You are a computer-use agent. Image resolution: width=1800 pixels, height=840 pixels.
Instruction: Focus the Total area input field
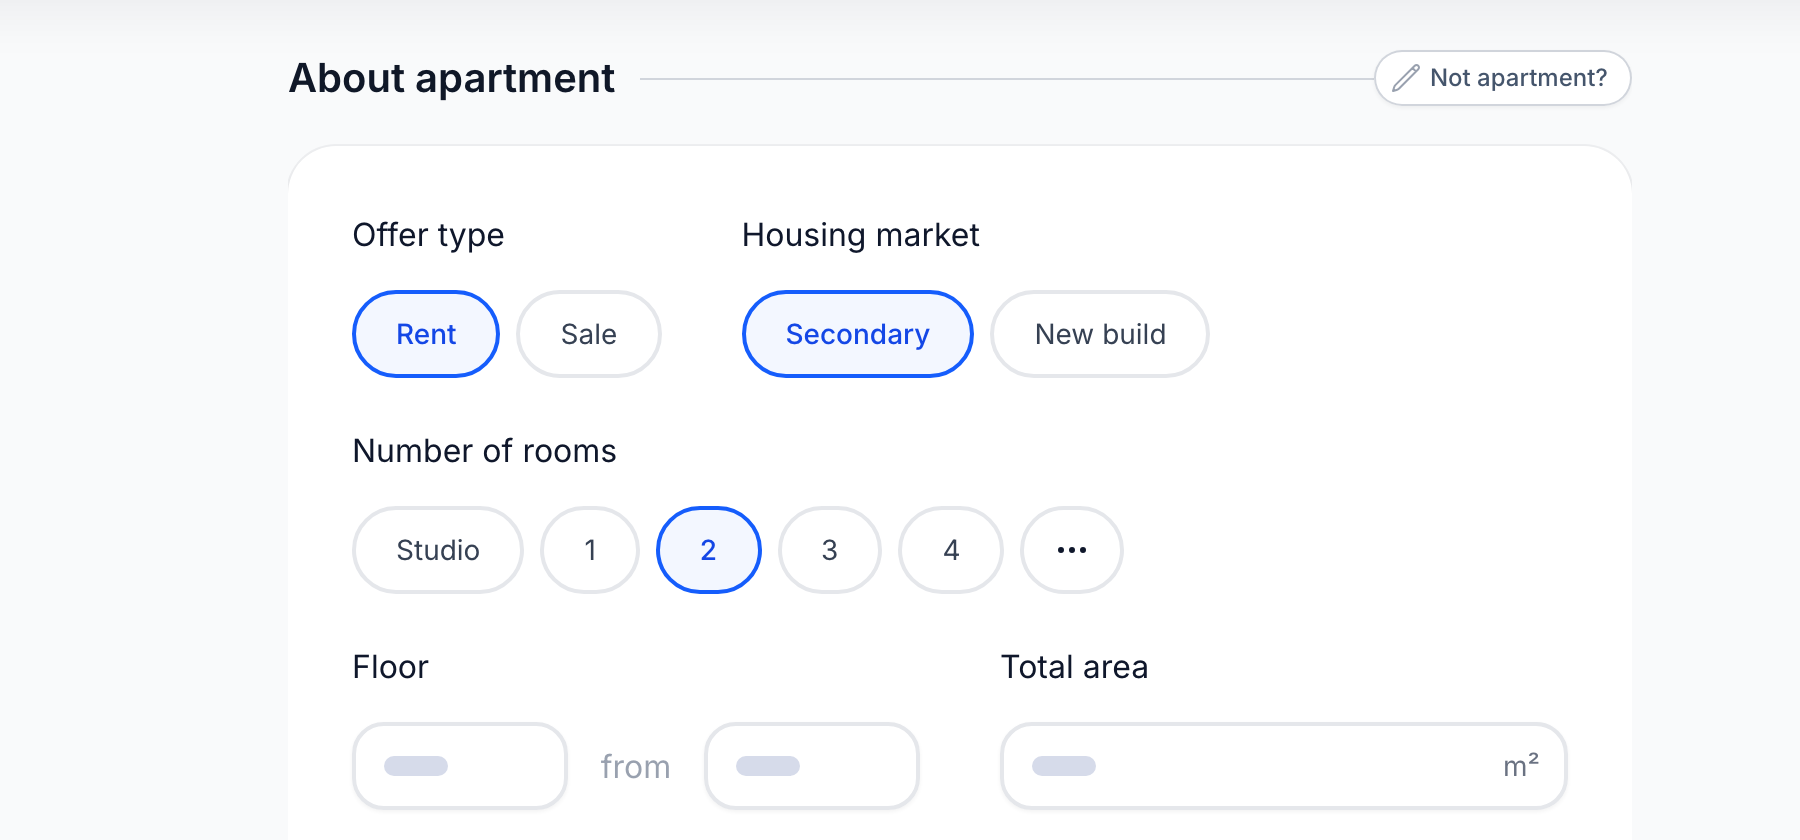click(x=1284, y=766)
